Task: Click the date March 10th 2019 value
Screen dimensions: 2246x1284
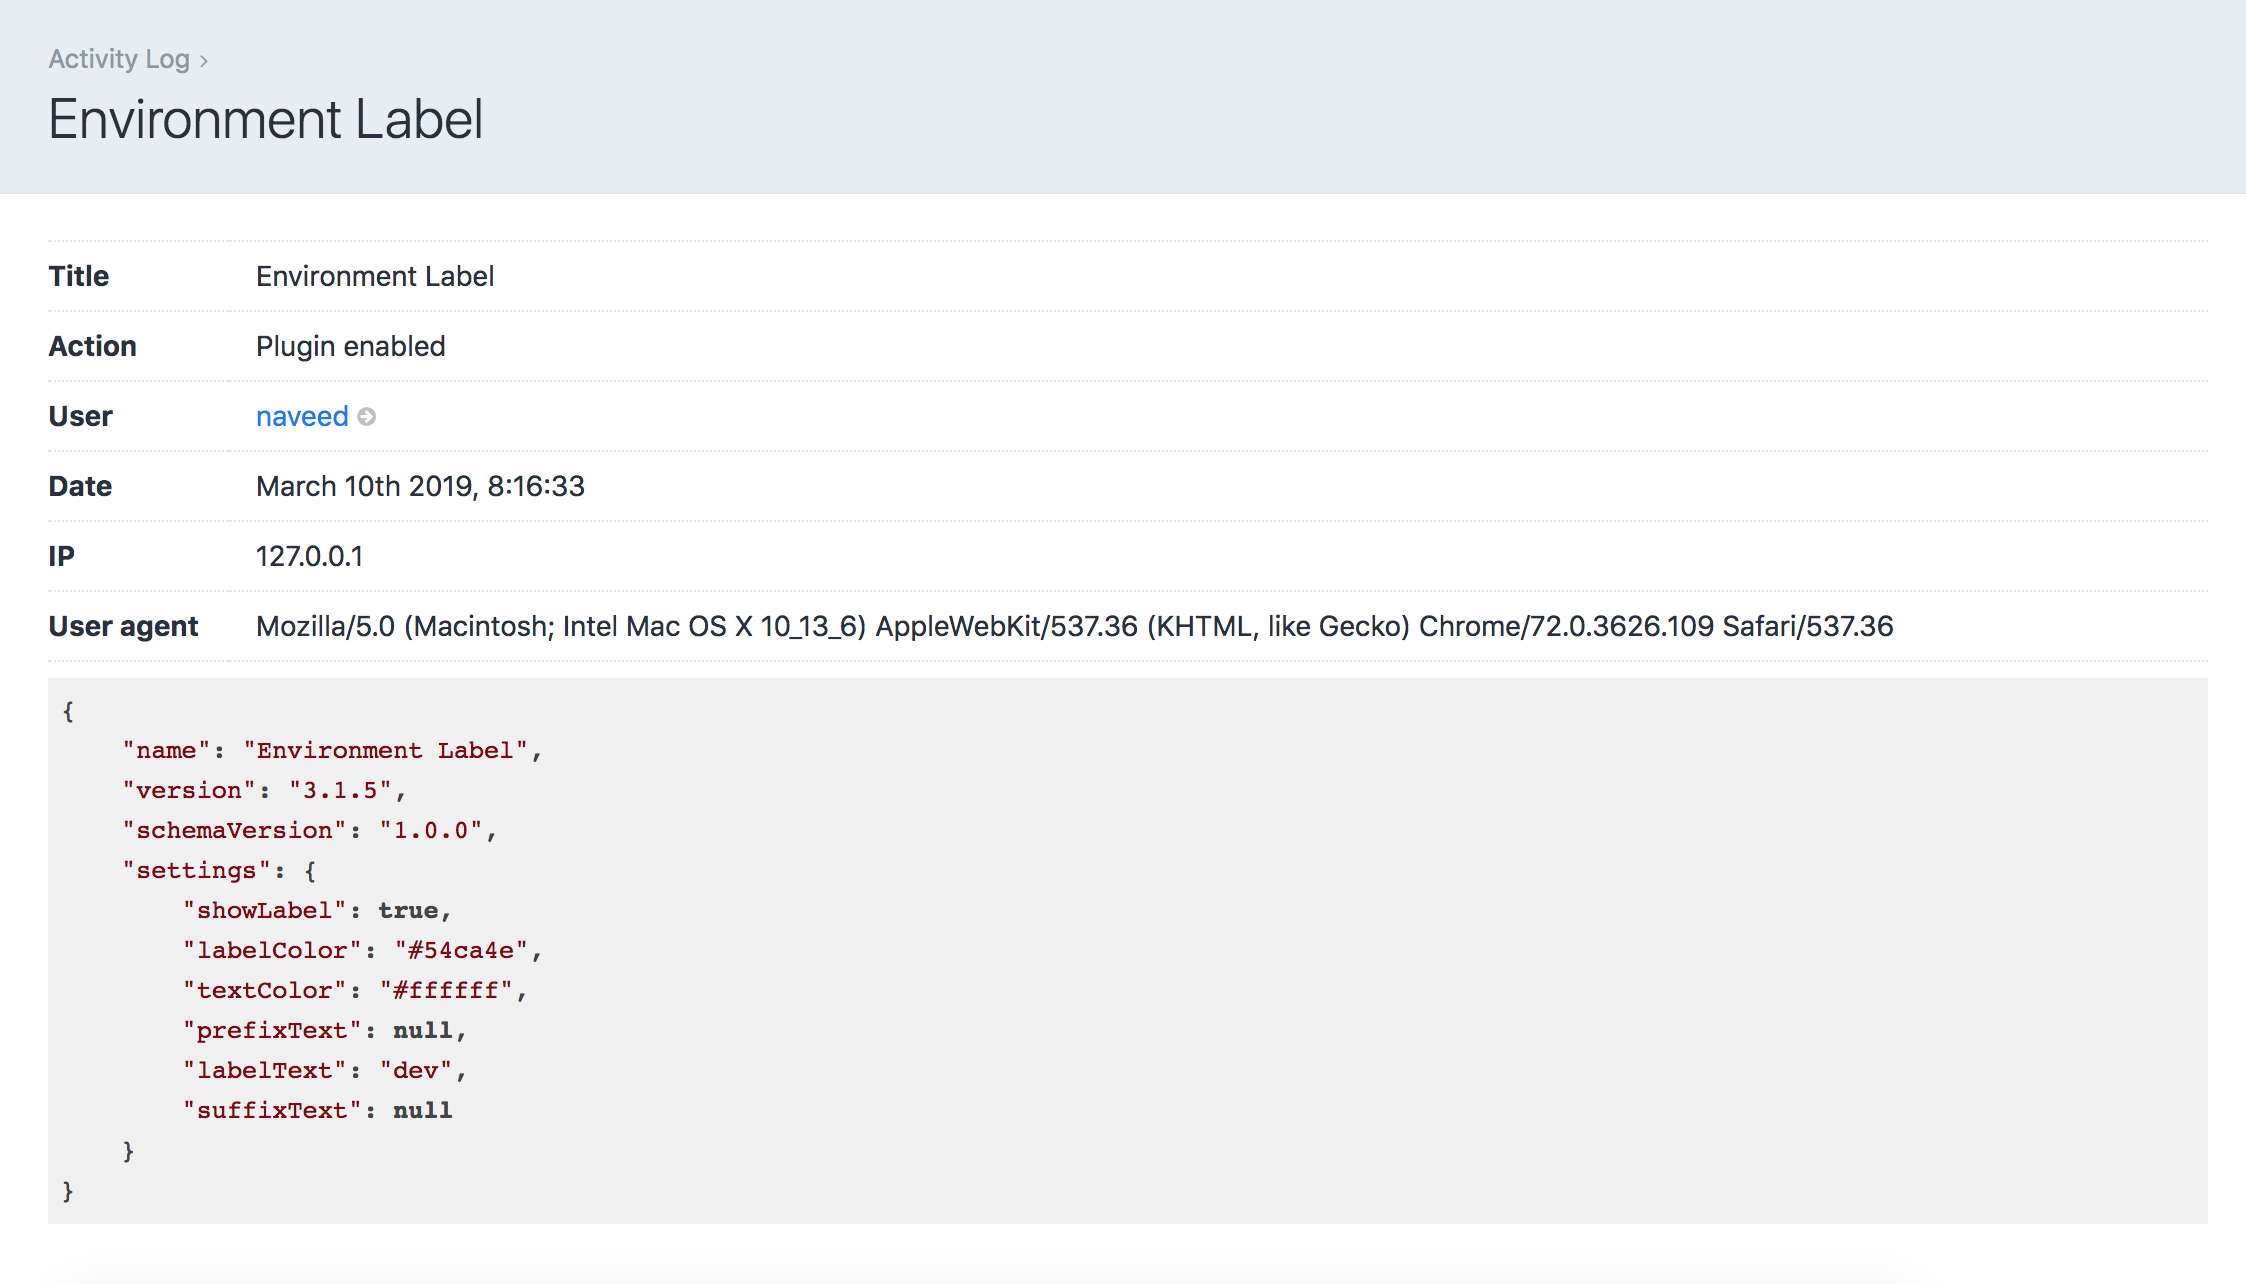Action: point(420,486)
